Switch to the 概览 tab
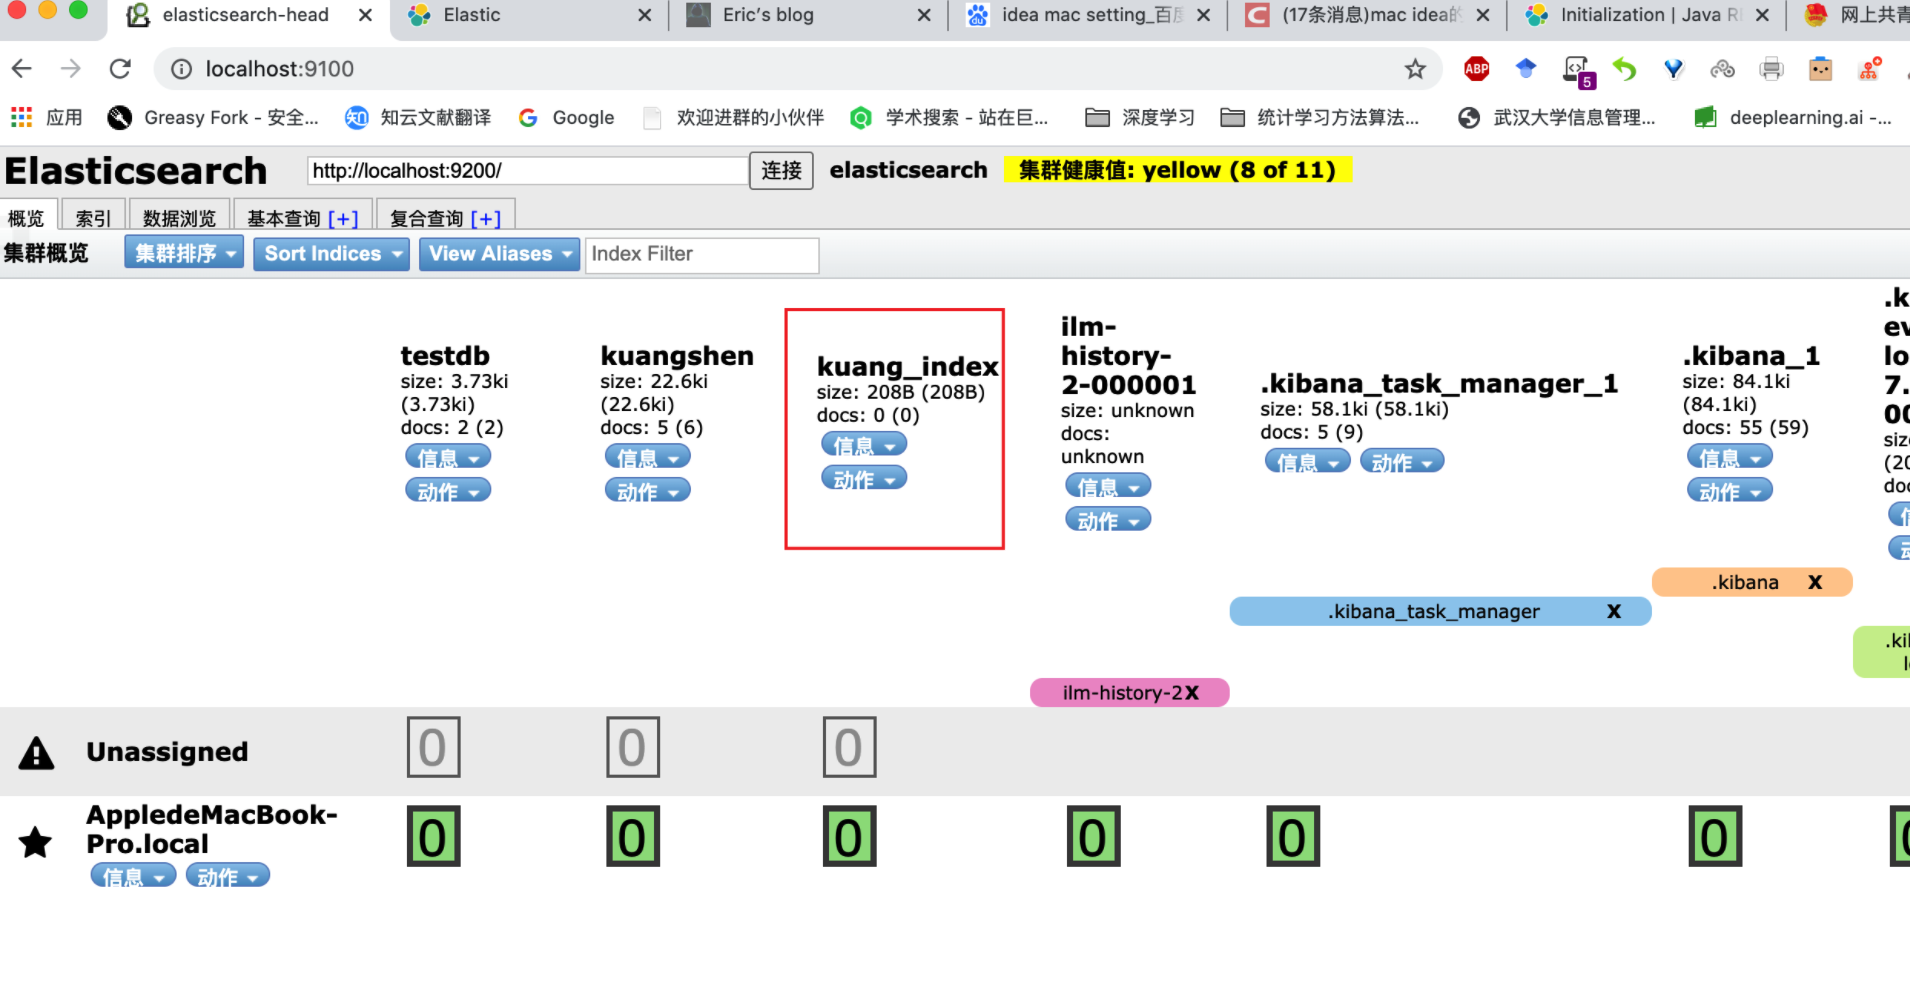 27,217
